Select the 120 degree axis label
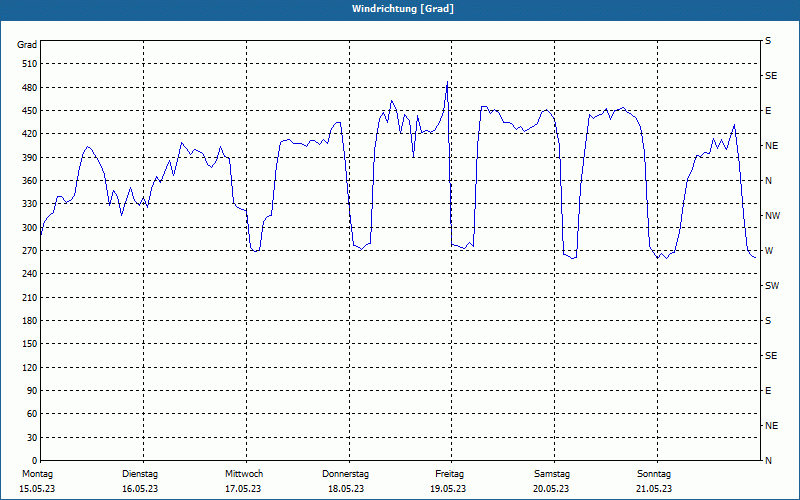Image resolution: width=800 pixels, height=500 pixels. click(x=30, y=367)
